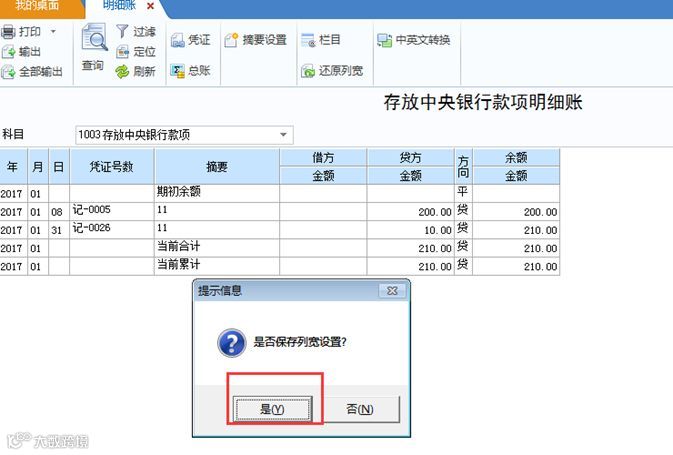Click day cell 31 in 记-0026 row
Image resolution: width=673 pixels, height=455 pixels.
pos(59,230)
